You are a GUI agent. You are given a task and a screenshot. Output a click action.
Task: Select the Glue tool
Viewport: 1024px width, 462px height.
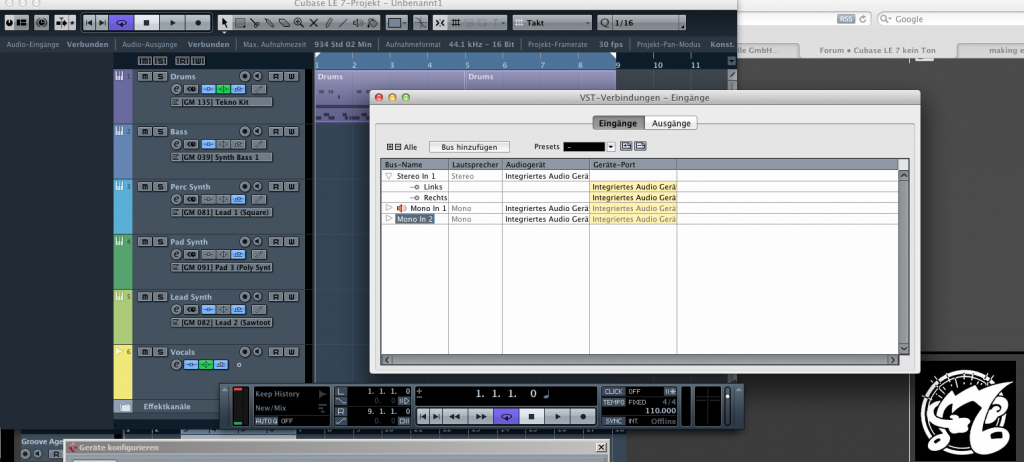tap(269, 23)
